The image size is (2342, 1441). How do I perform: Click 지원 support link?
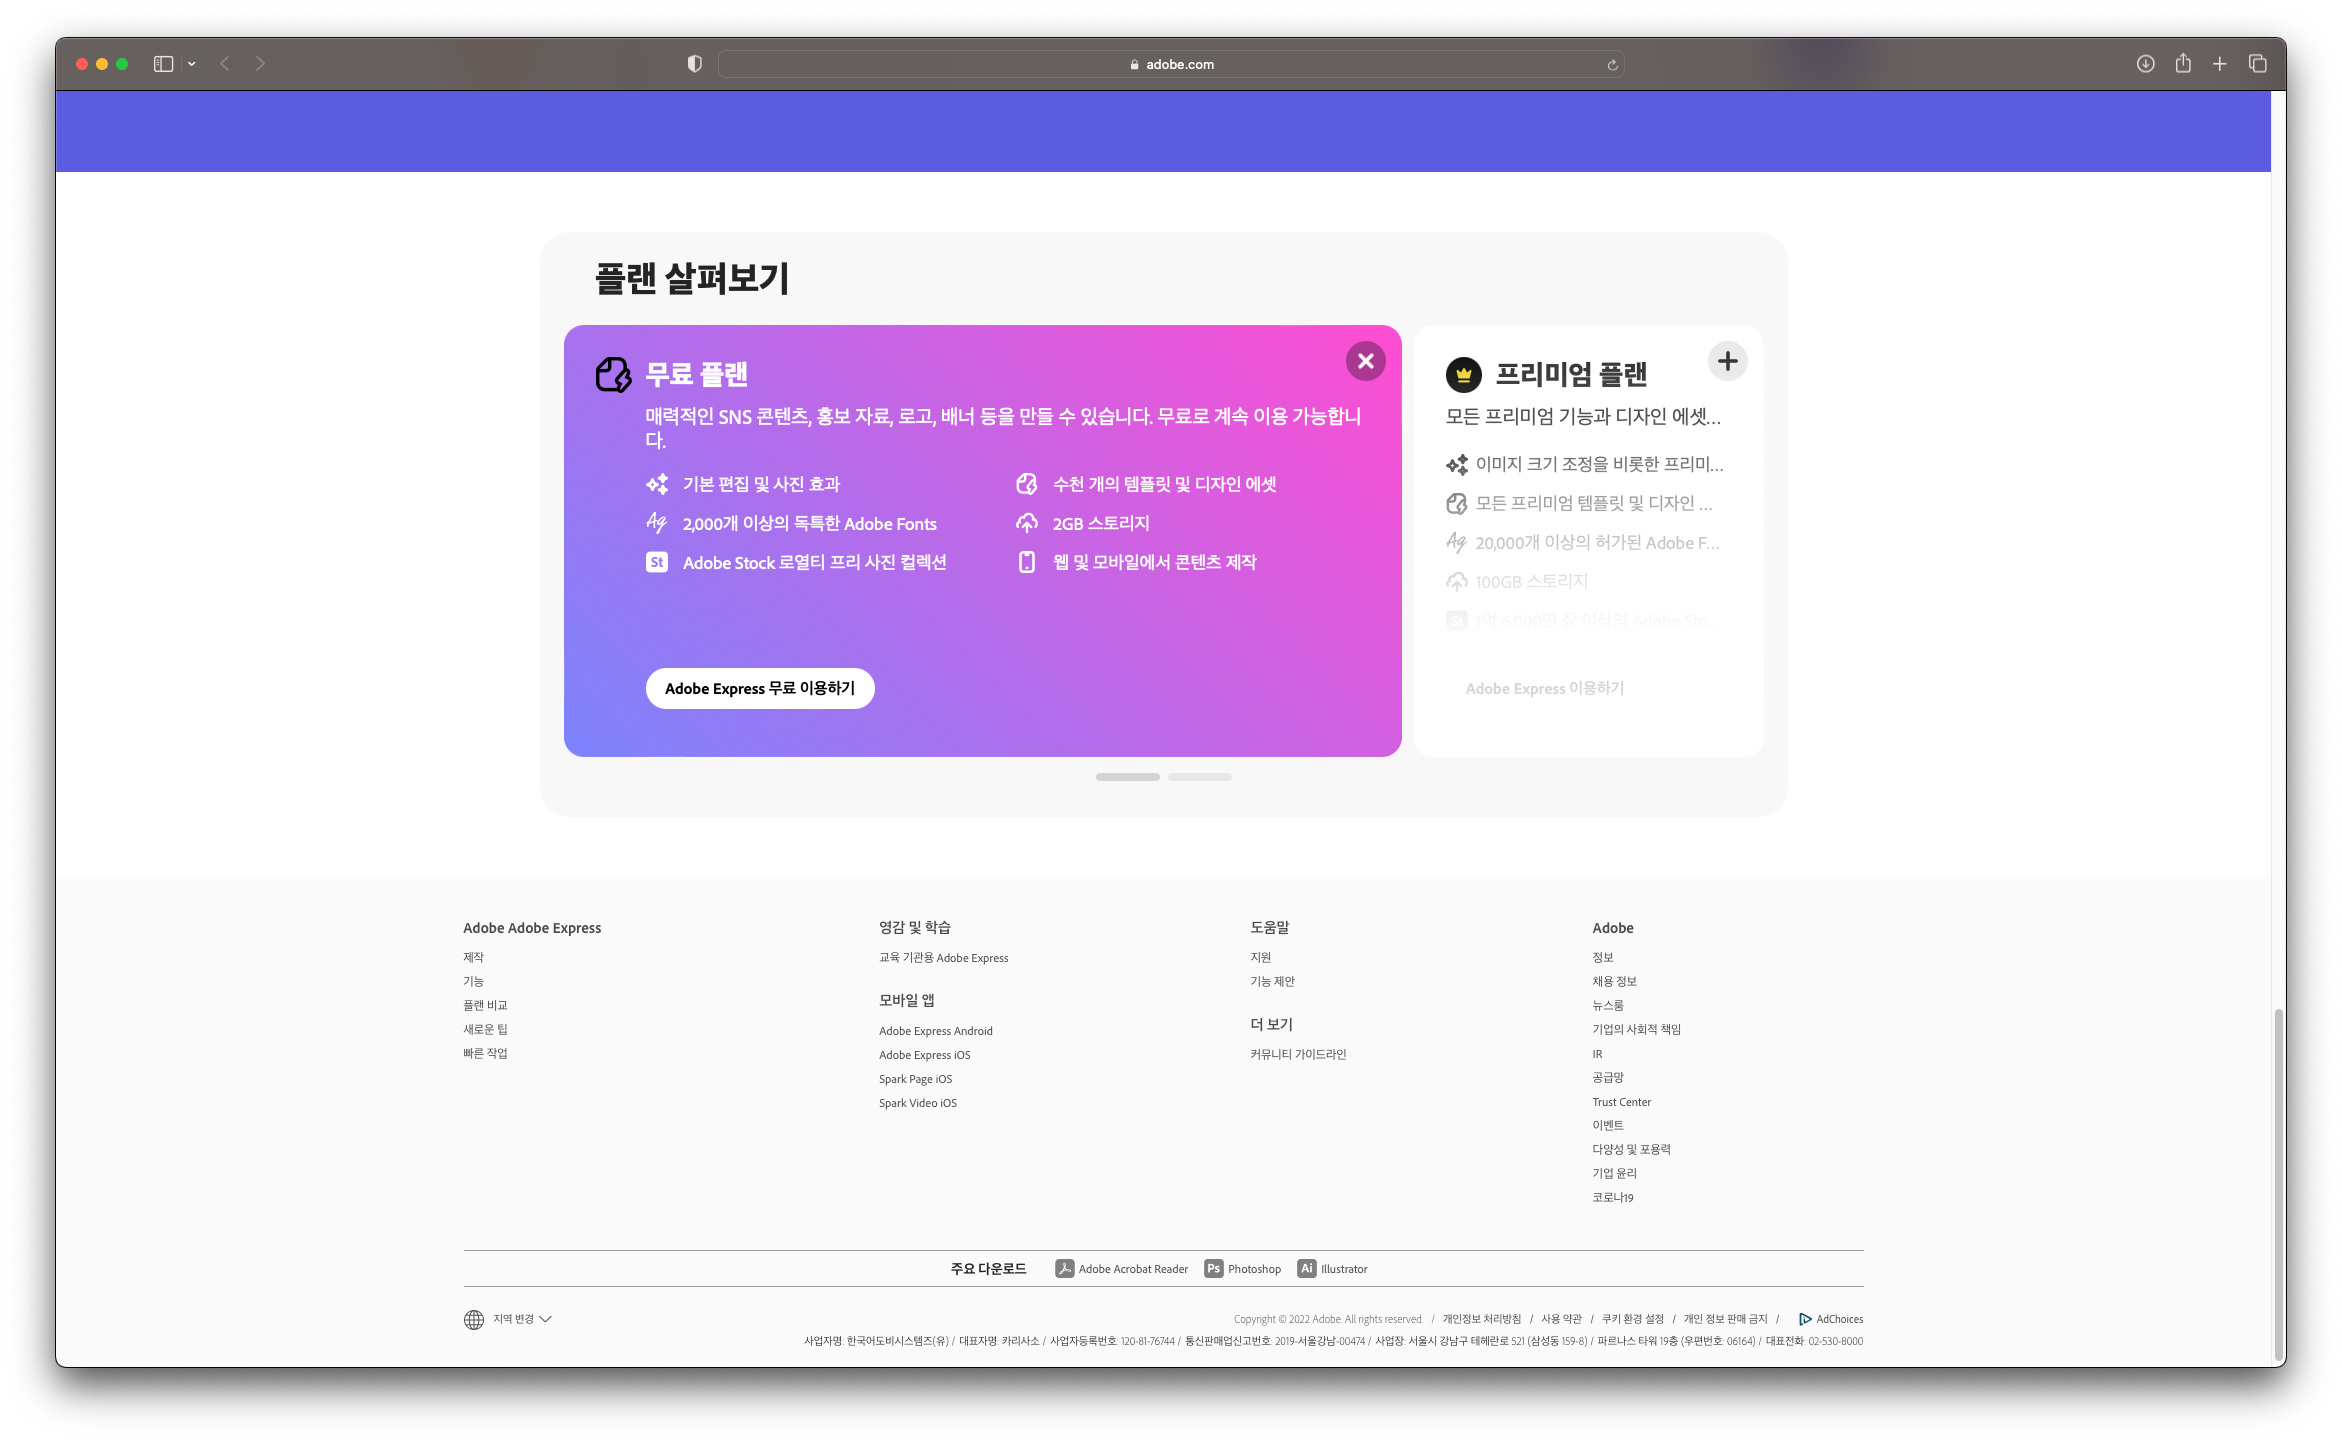coord(1260,958)
